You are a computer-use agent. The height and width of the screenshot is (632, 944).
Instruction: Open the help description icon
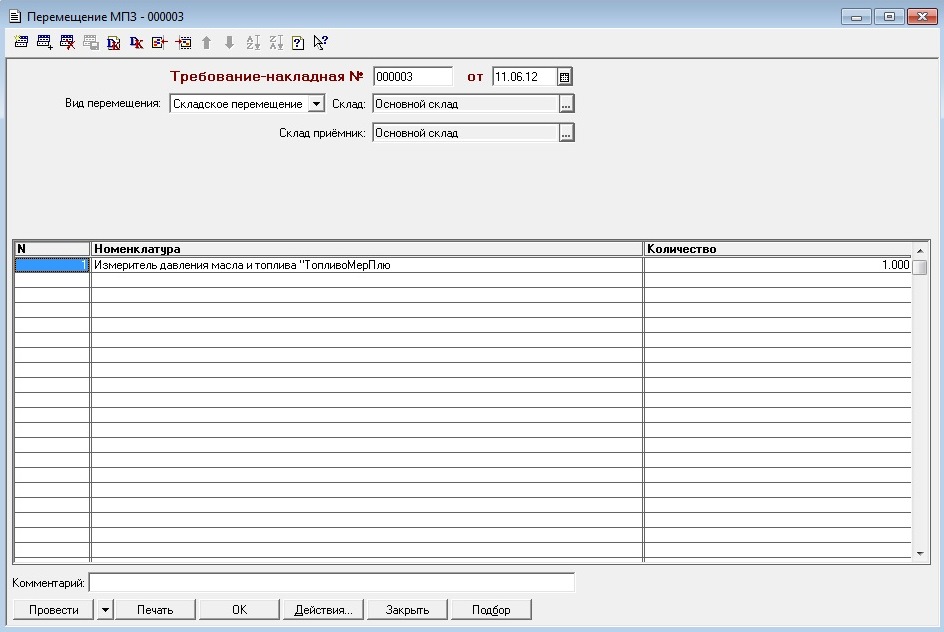[298, 42]
